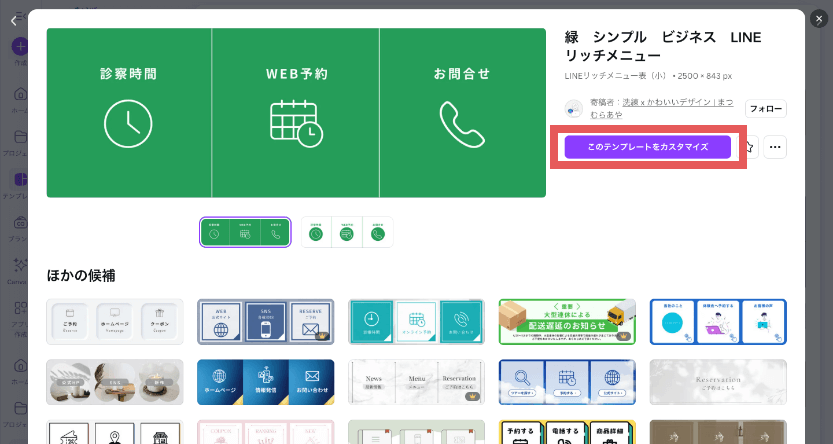Click the back arrow at top left
Screen dimensions: 833x444
(13, 20)
